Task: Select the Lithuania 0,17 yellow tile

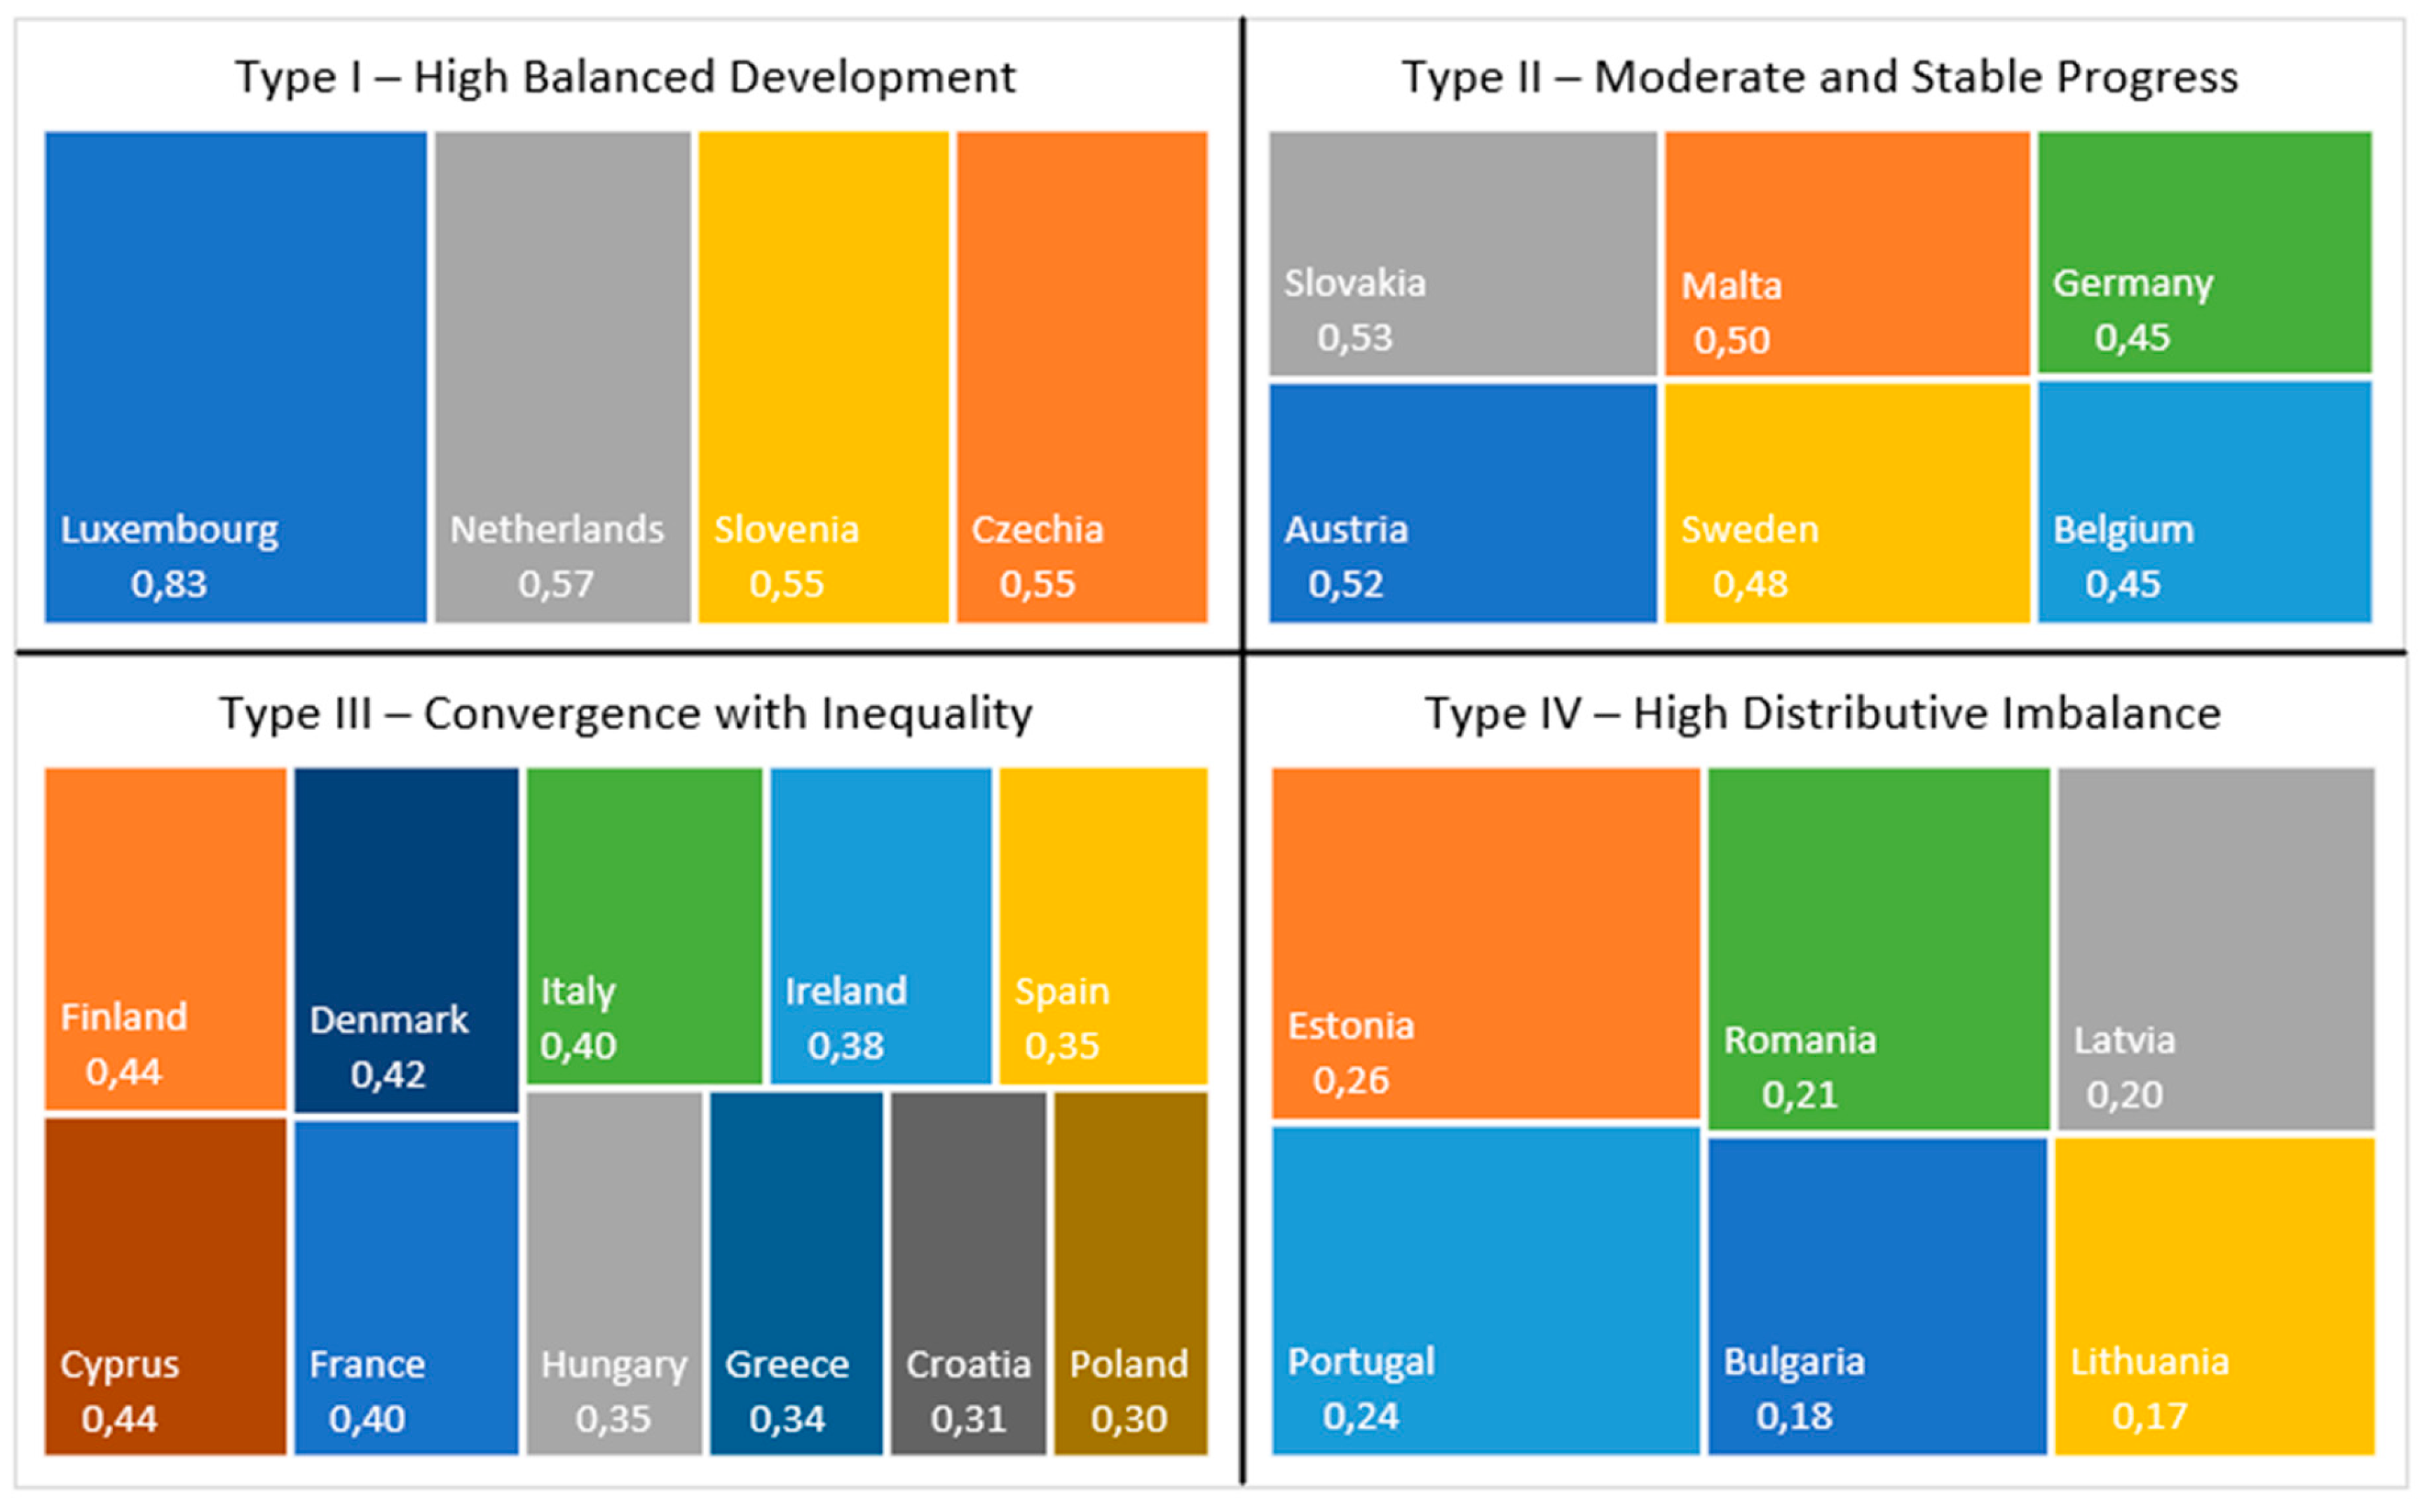Action: coord(2214,1295)
